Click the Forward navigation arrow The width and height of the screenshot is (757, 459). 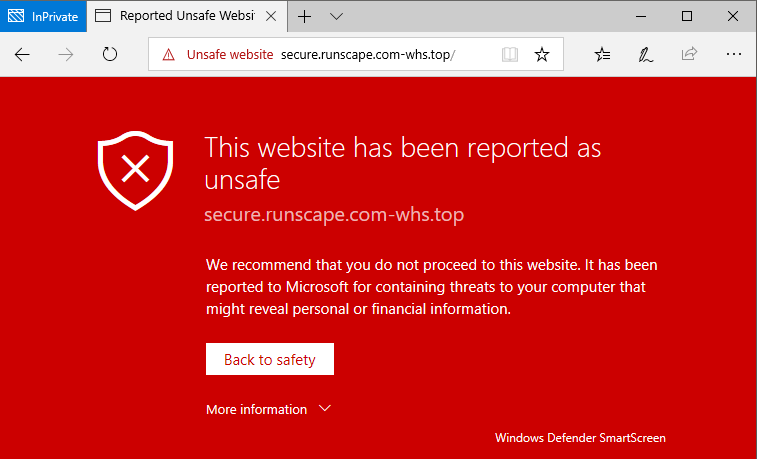pyautogui.click(x=66, y=55)
